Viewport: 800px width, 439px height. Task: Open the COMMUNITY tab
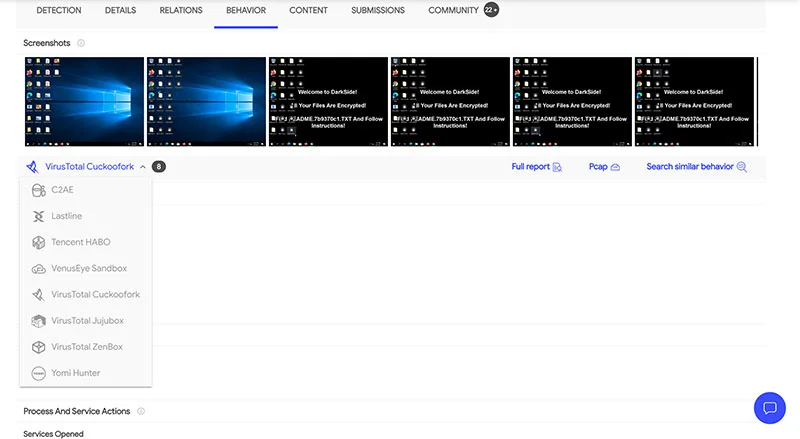[453, 10]
